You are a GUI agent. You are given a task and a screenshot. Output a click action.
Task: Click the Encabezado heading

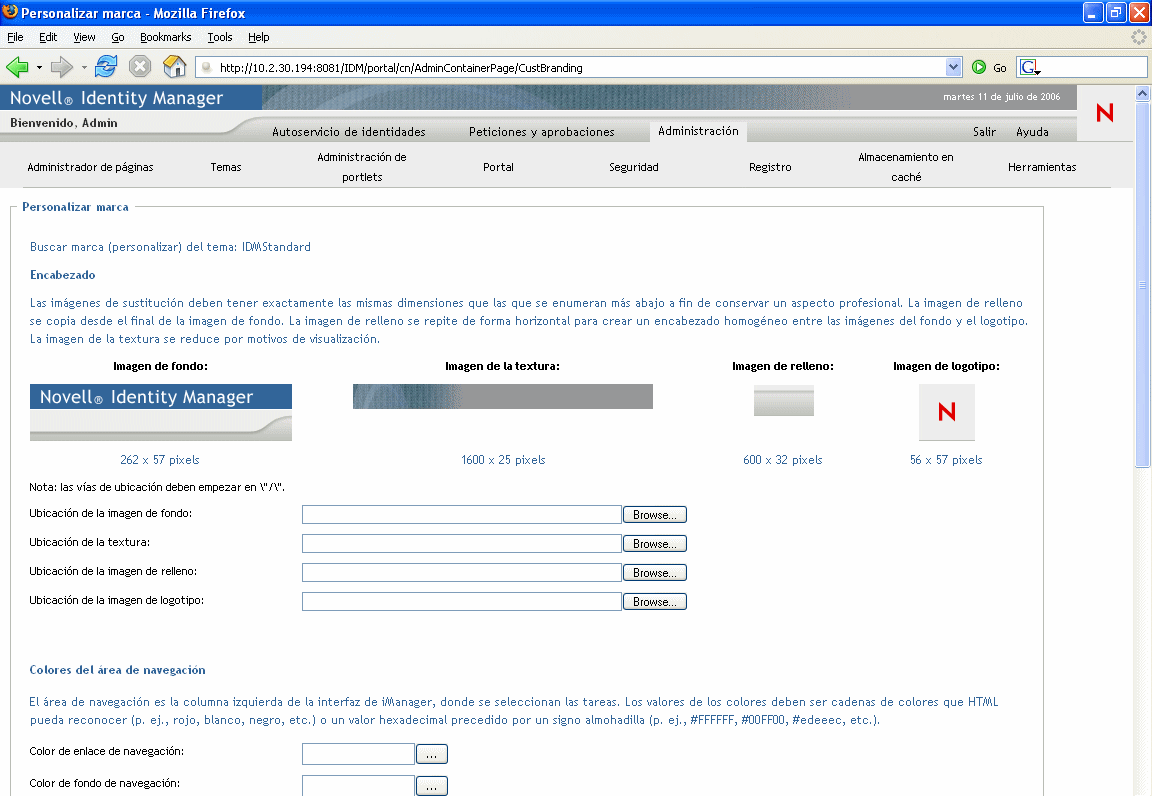pyautogui.click(x=62, y=275)
